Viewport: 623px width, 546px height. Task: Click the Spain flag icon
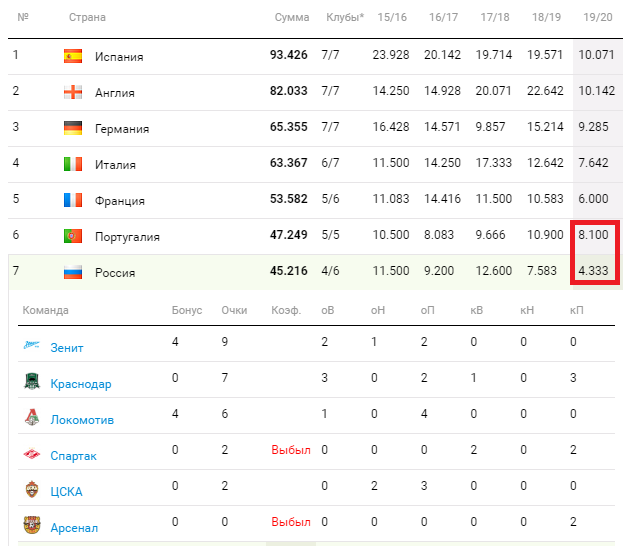[73, 56]
